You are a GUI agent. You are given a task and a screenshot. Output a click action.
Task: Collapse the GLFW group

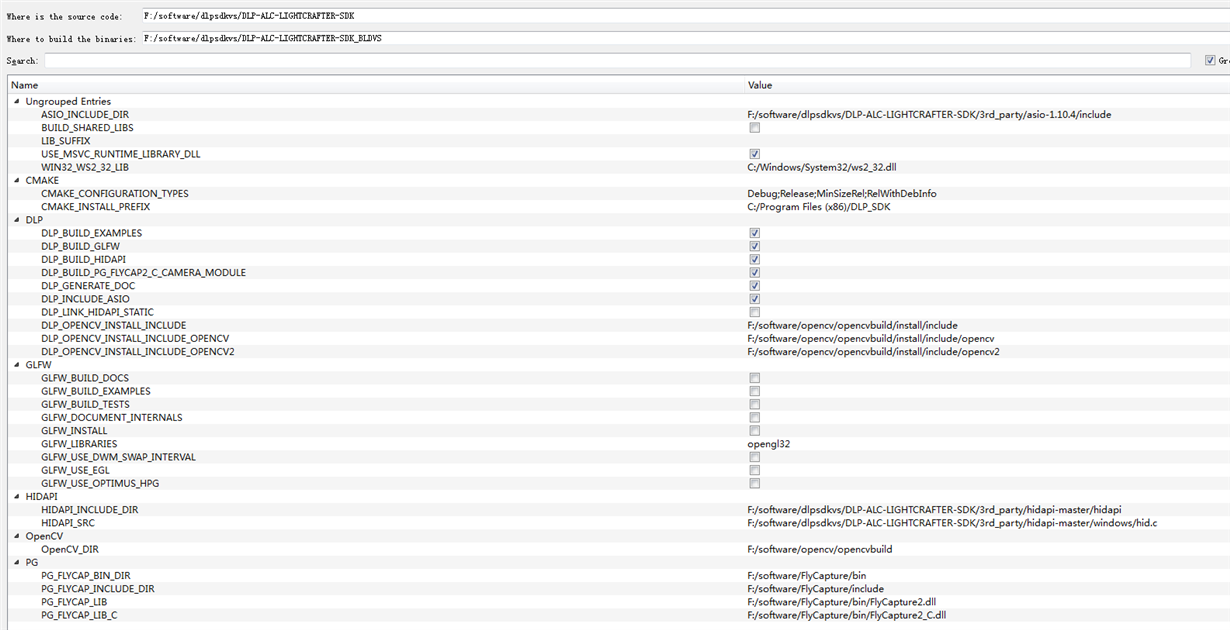click(x=16, y=365)
